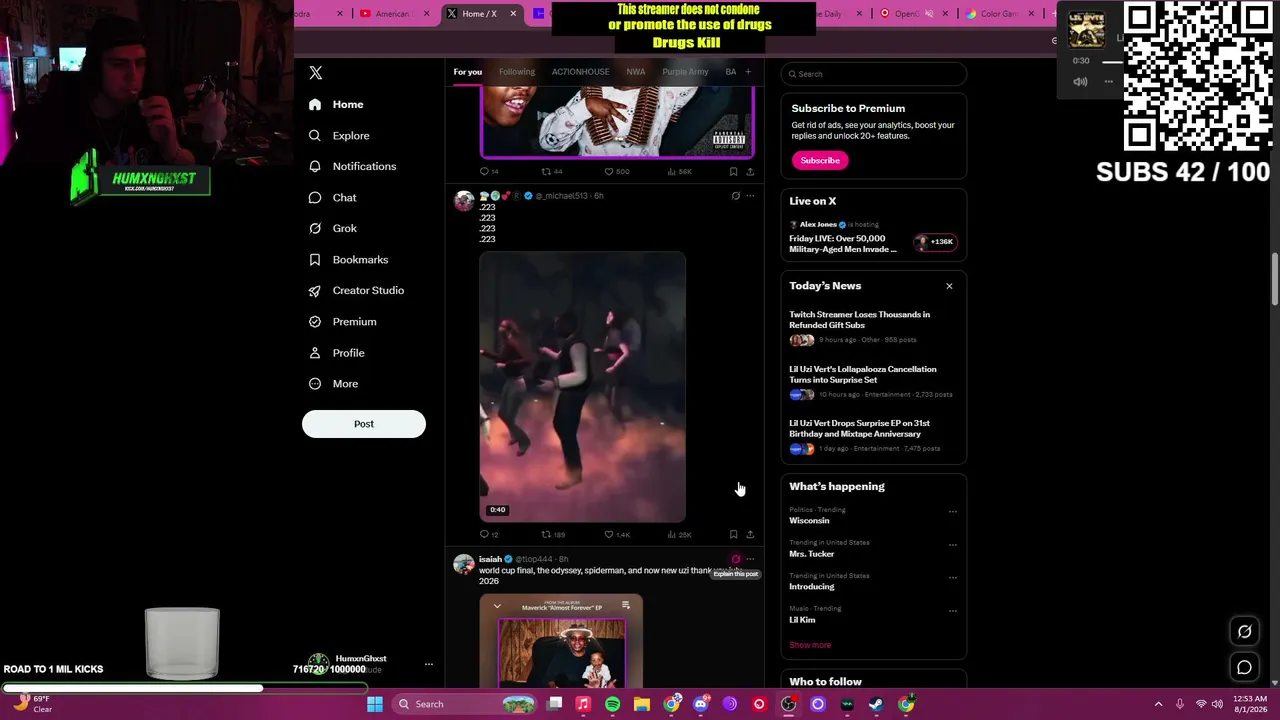Open options for Introducing trend
The height and width of the screenshot is (720, 1280).
[x=952, y=578]
